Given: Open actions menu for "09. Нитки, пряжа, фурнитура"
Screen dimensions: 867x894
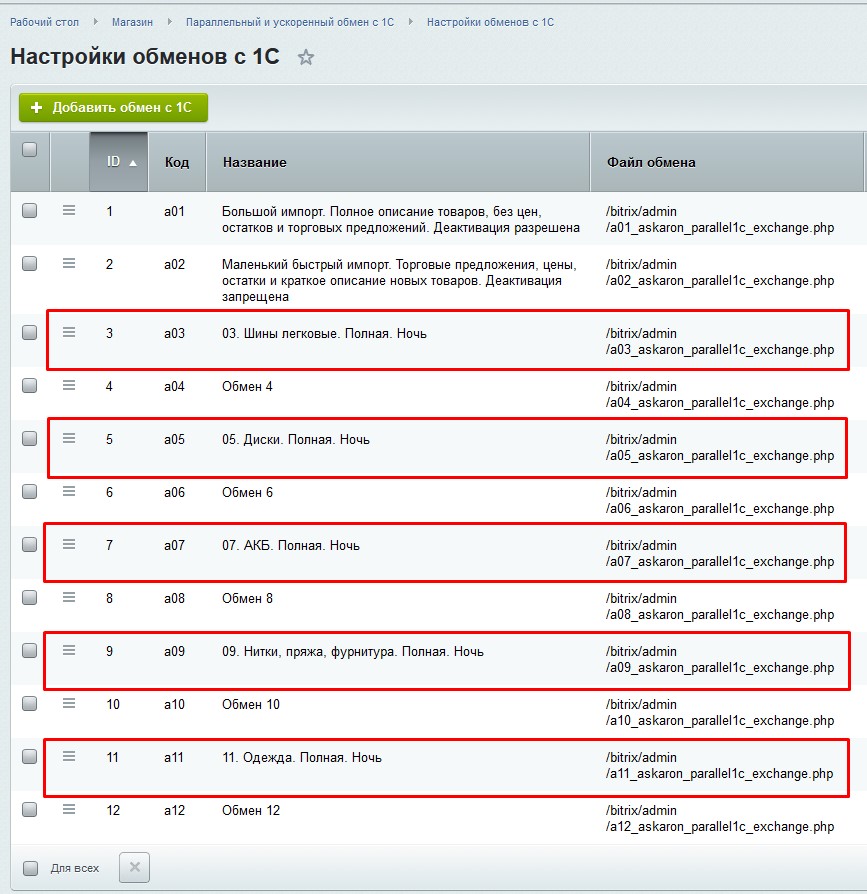Looking at the screenshot, I should tap(68, 649).
